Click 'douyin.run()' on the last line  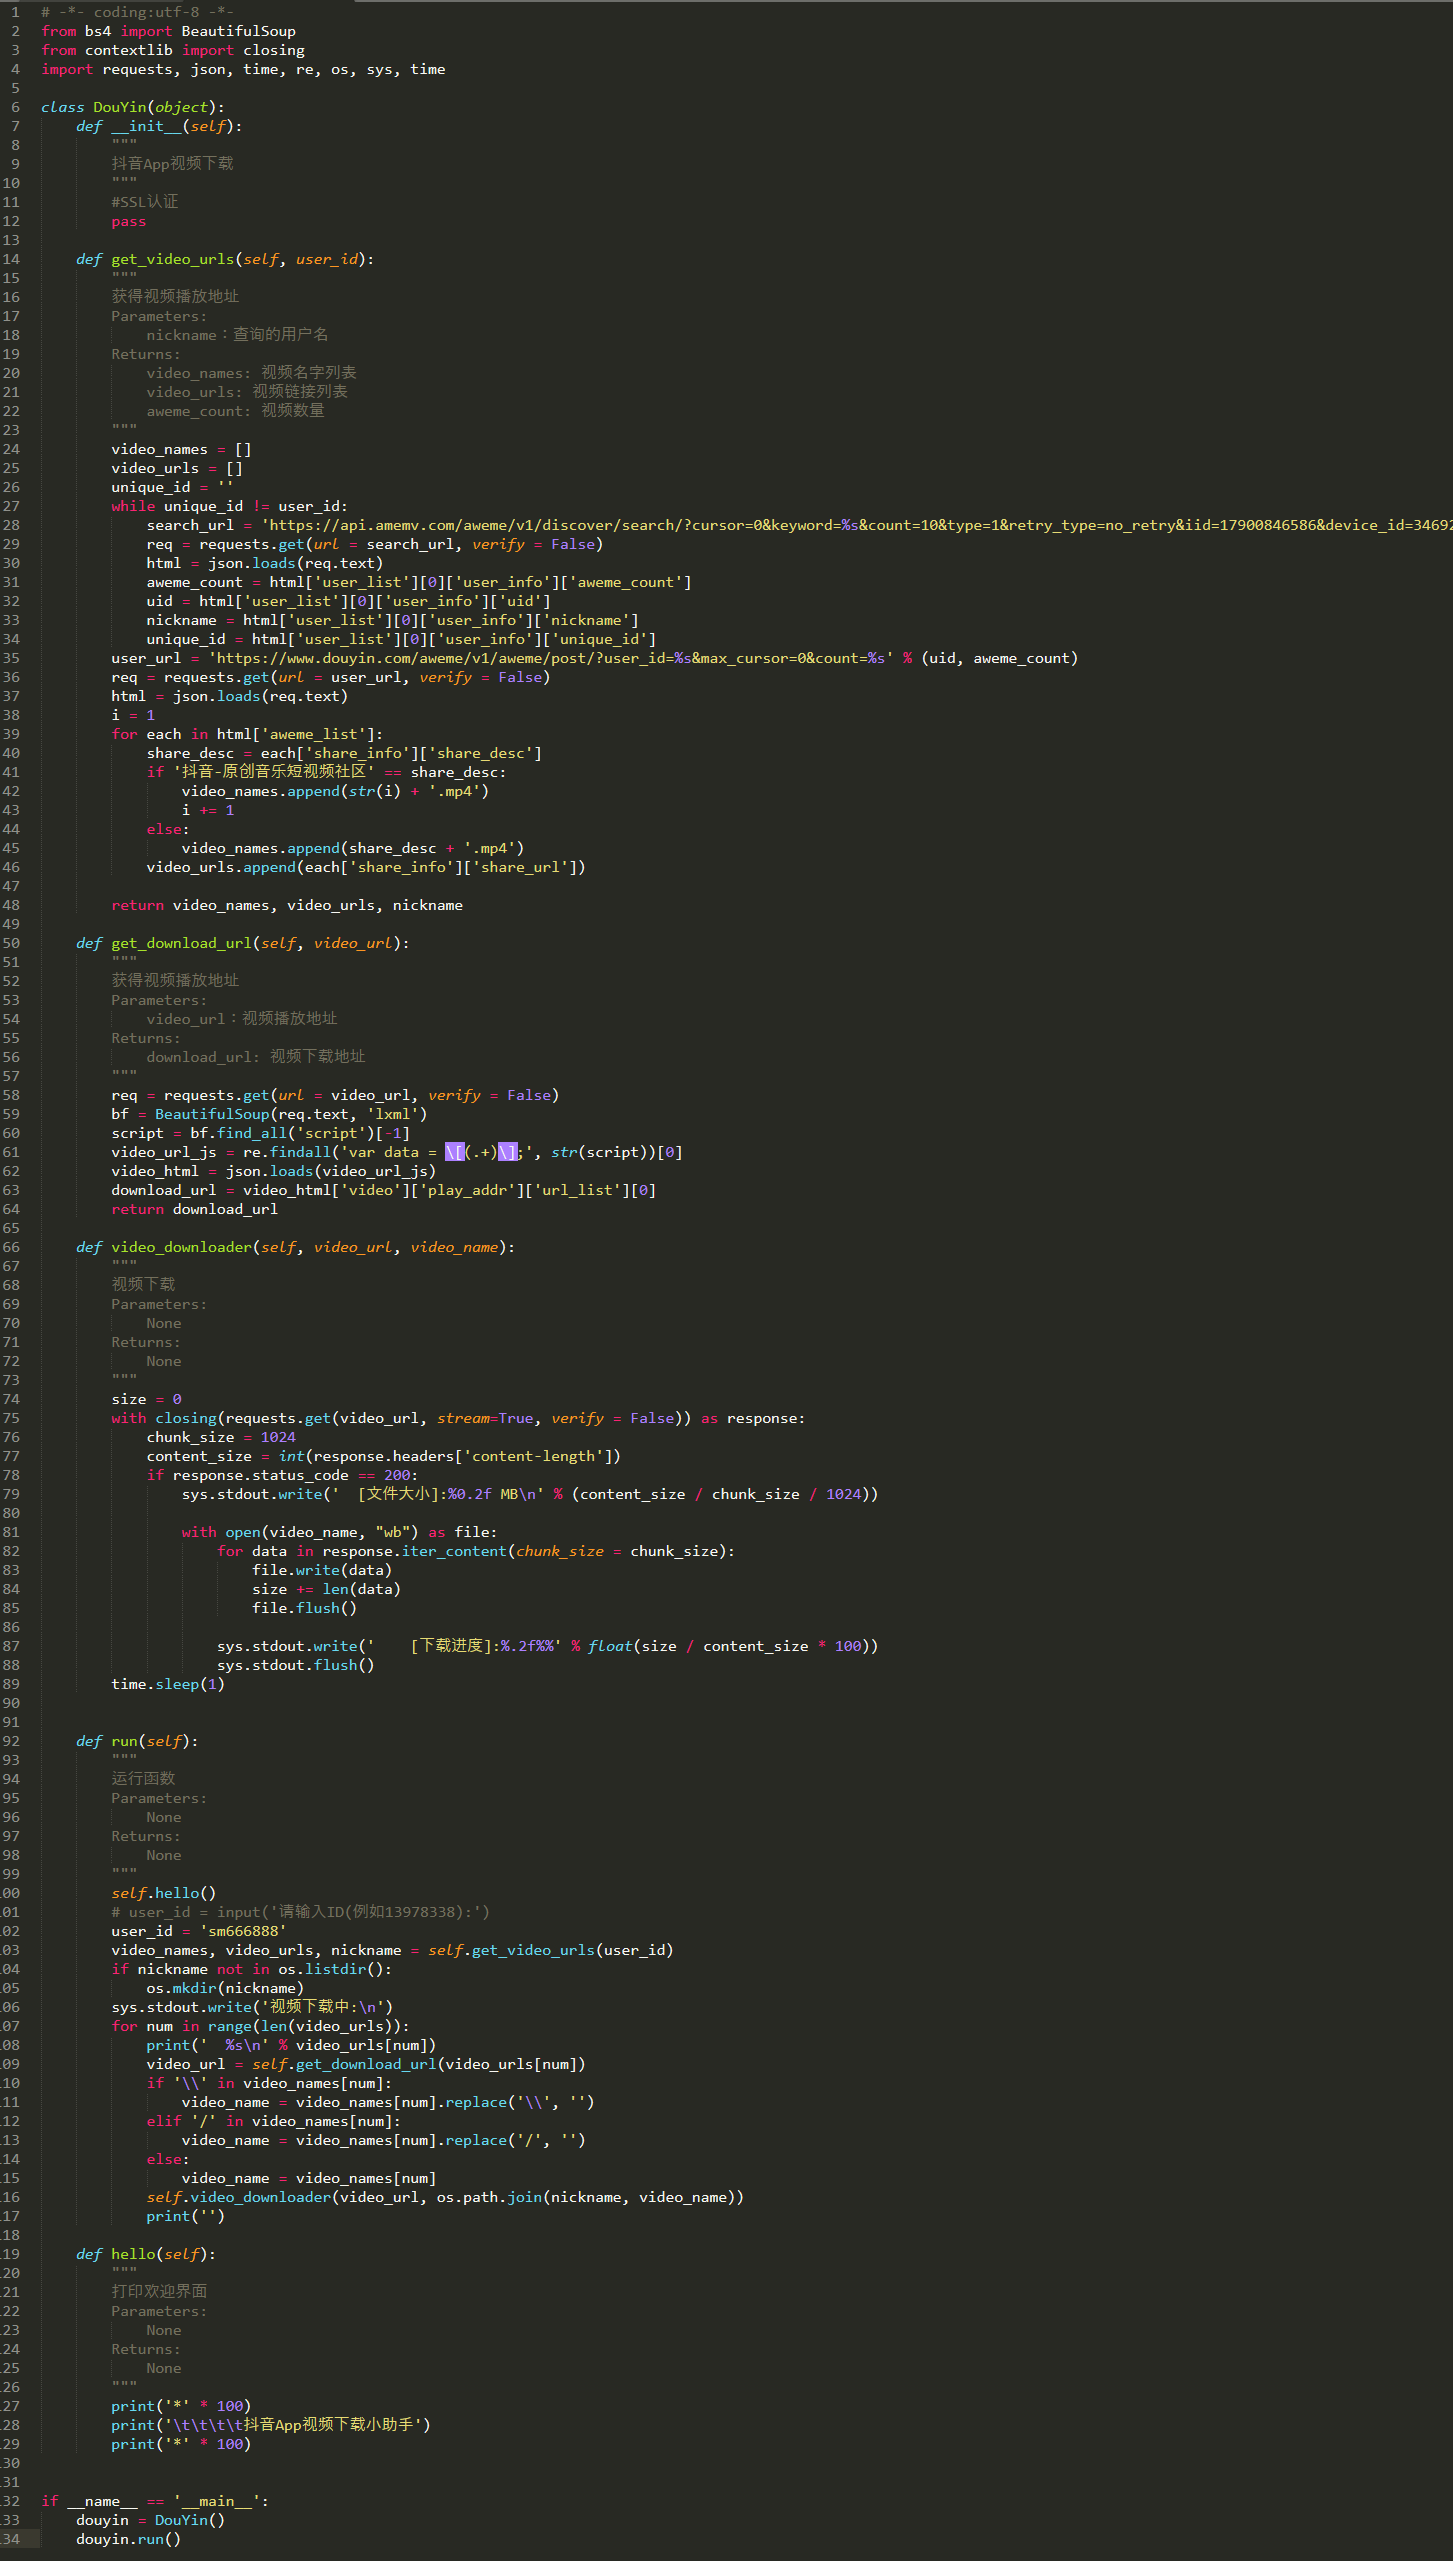point(128,2539)
